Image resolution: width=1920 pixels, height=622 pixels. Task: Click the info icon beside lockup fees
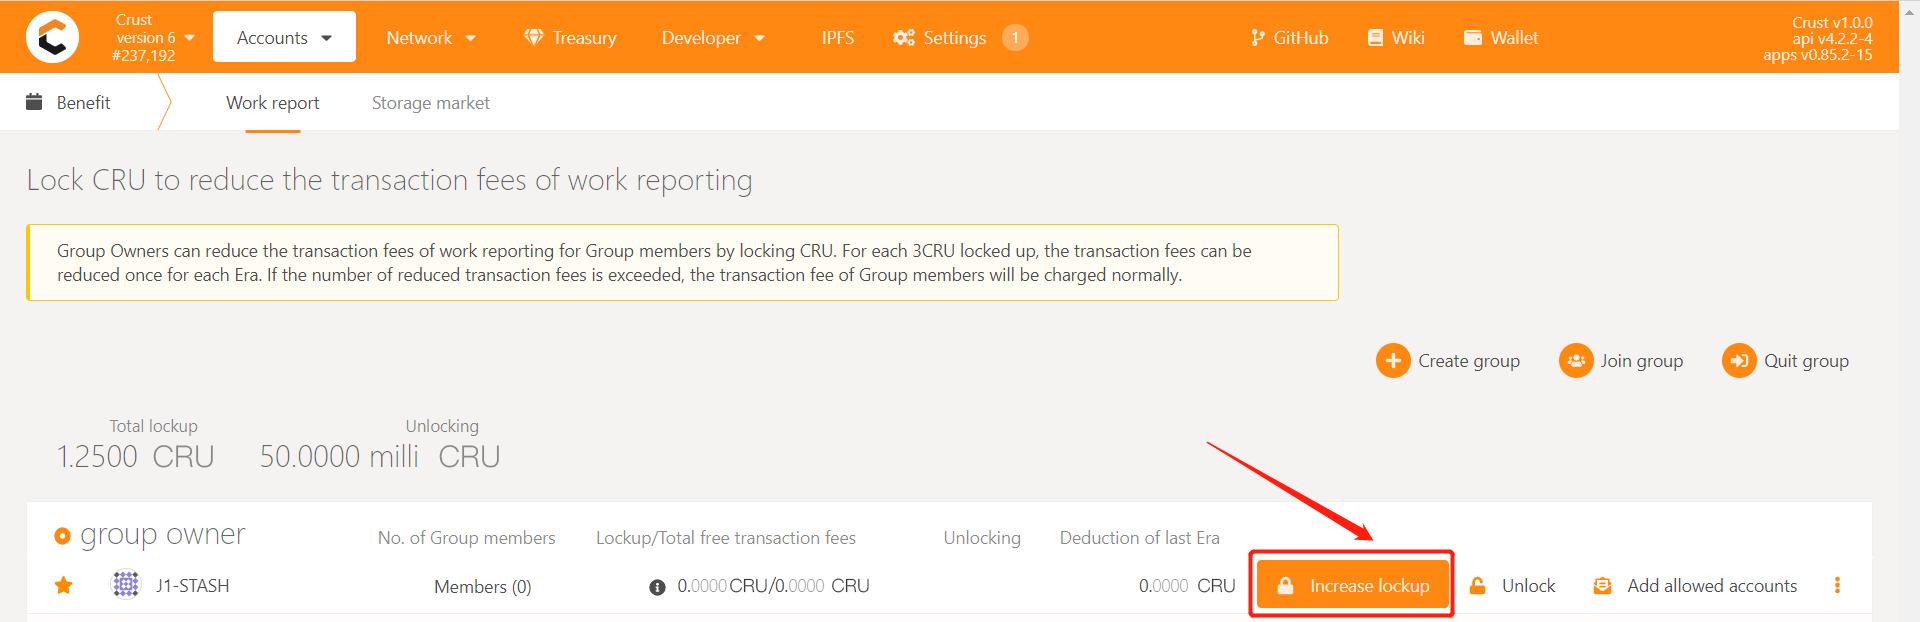[657, 587]
